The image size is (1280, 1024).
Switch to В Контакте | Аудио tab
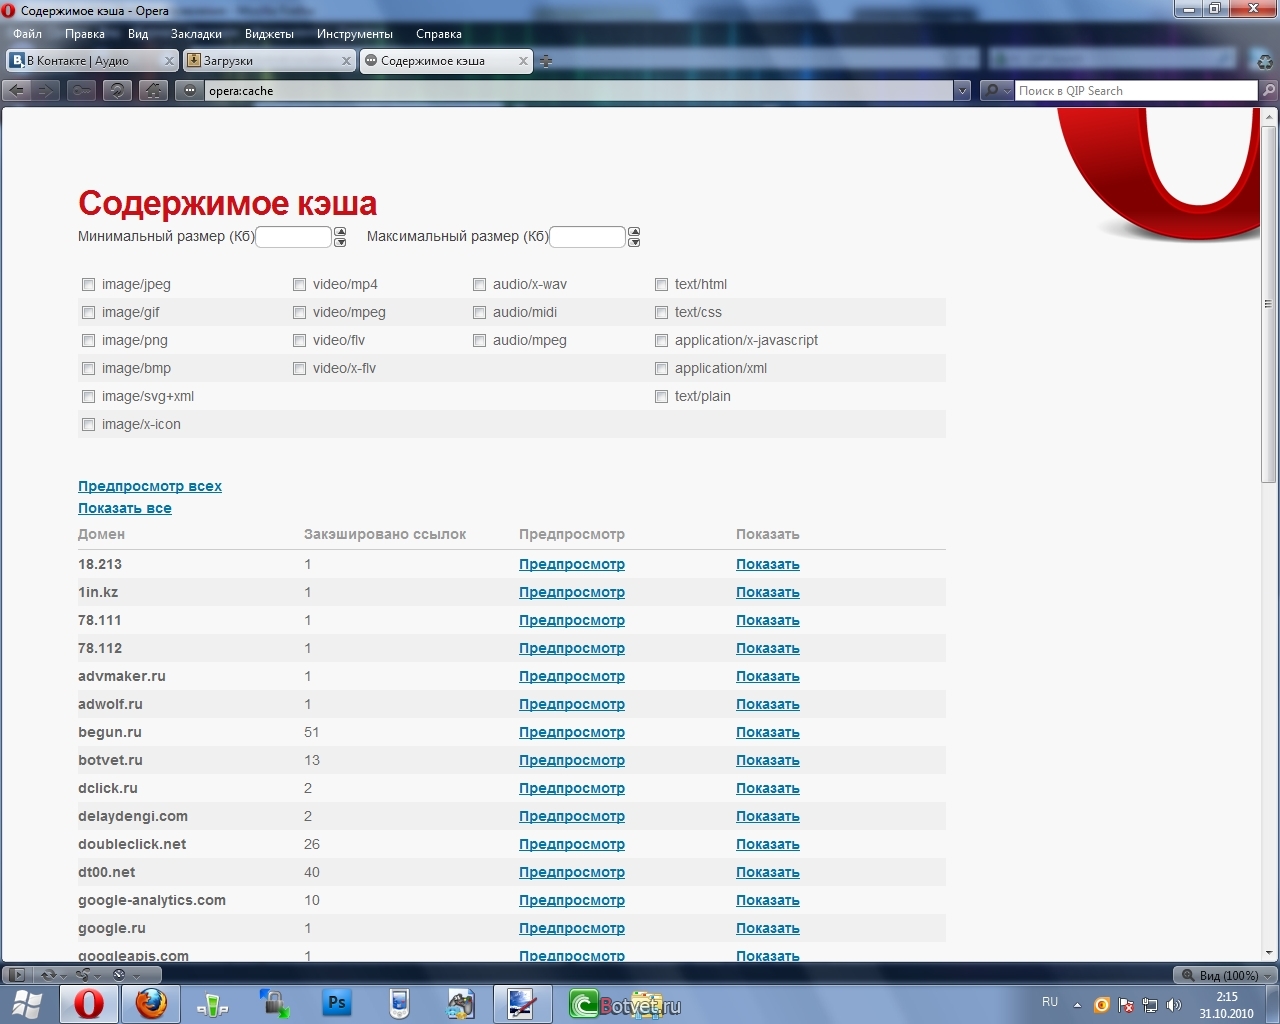tap(92, 61)
